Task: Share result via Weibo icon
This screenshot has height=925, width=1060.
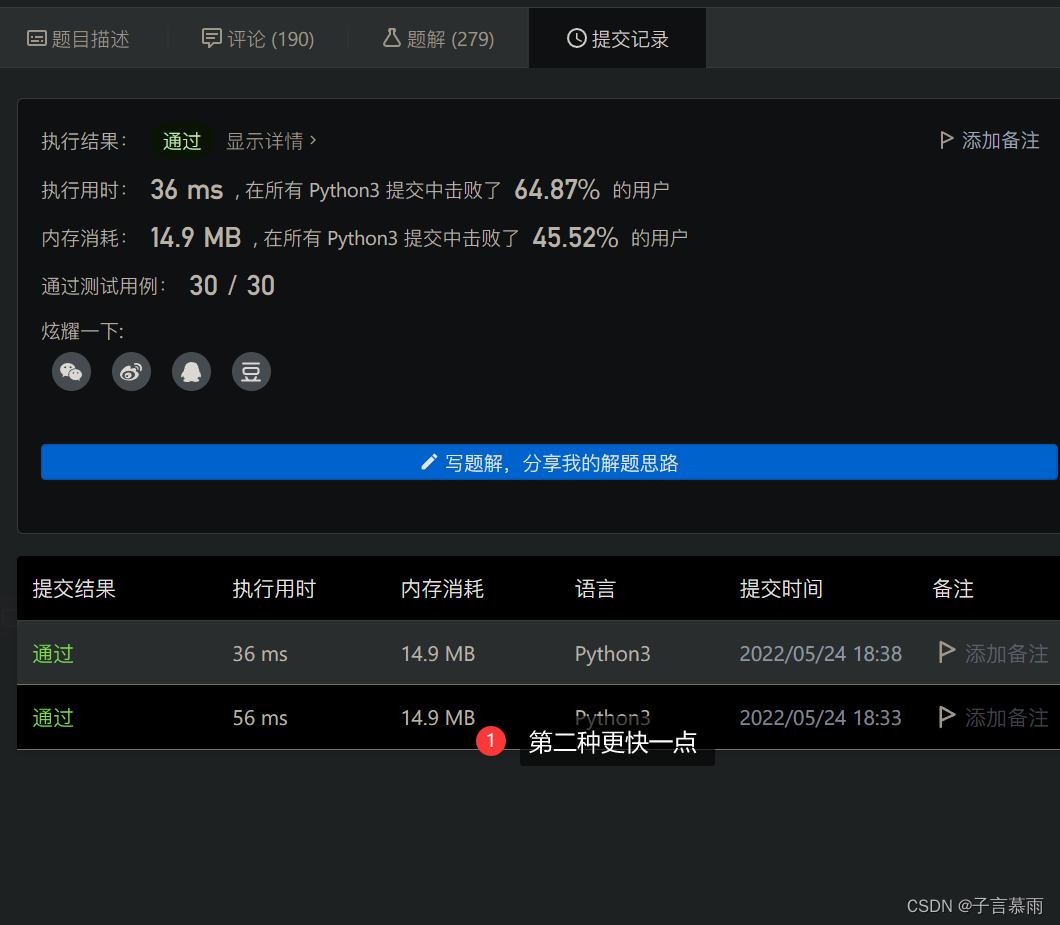Action: [131, 371]
